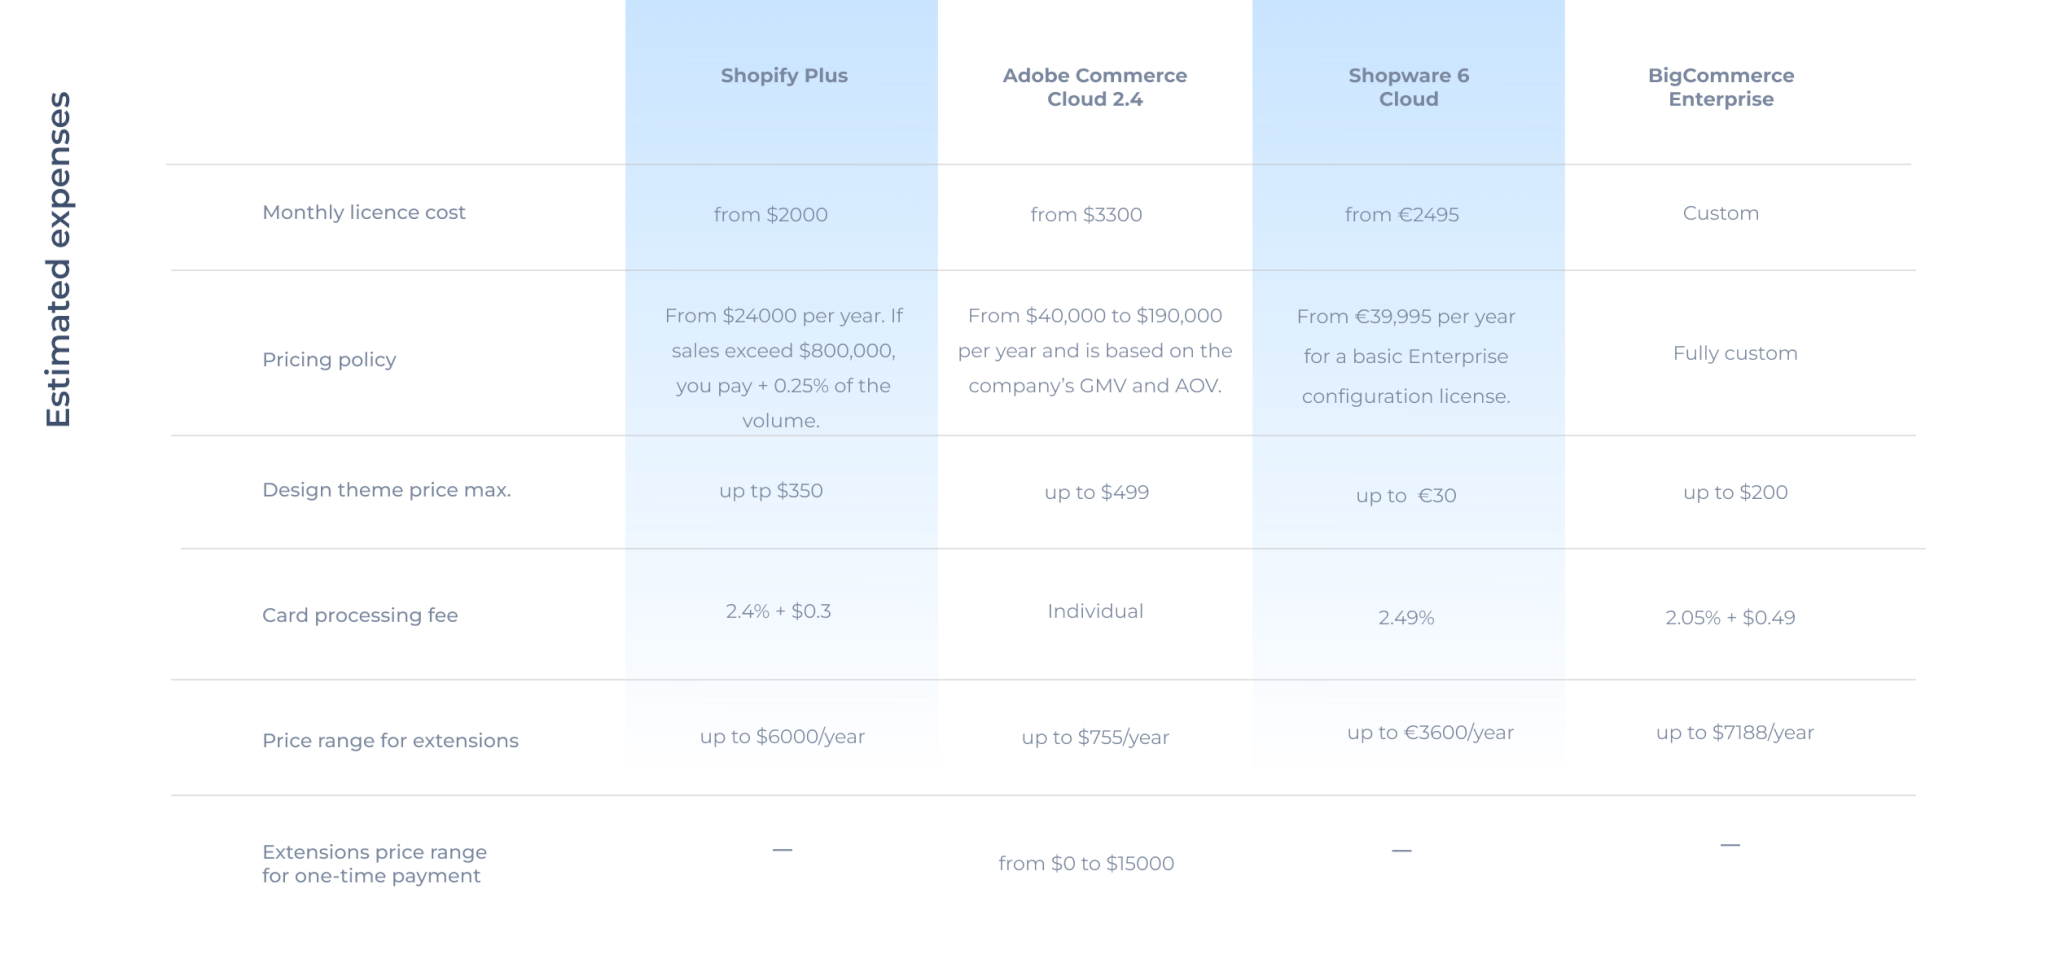Click the Design theme price max. label
Viewport: 2048px width, 963px height.
pos(386,490)
